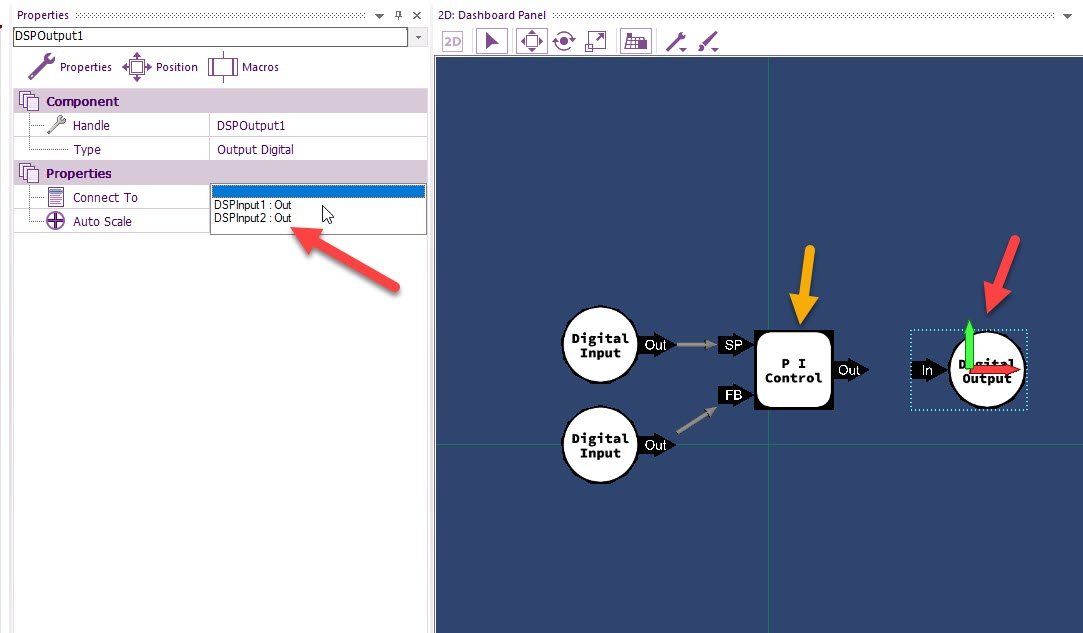
Task: Select the pointer arrow tool in toolbar
Action: 492,41
